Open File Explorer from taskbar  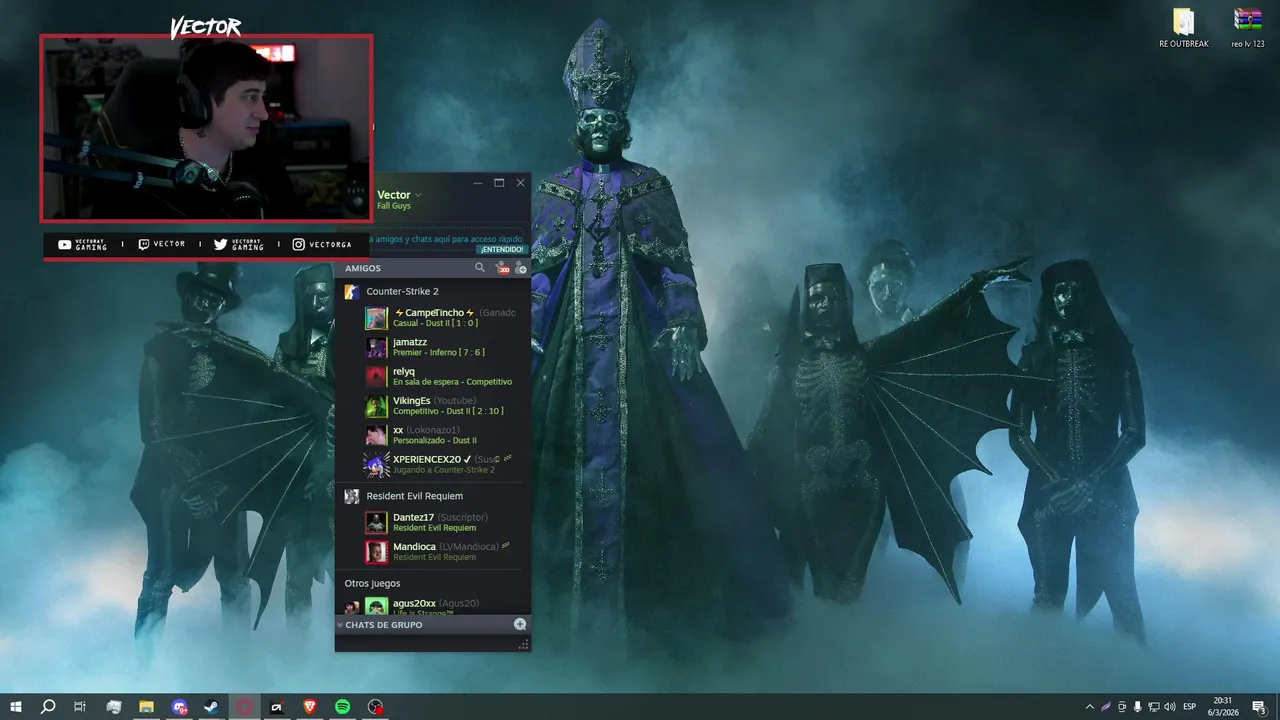click(146, 707)
